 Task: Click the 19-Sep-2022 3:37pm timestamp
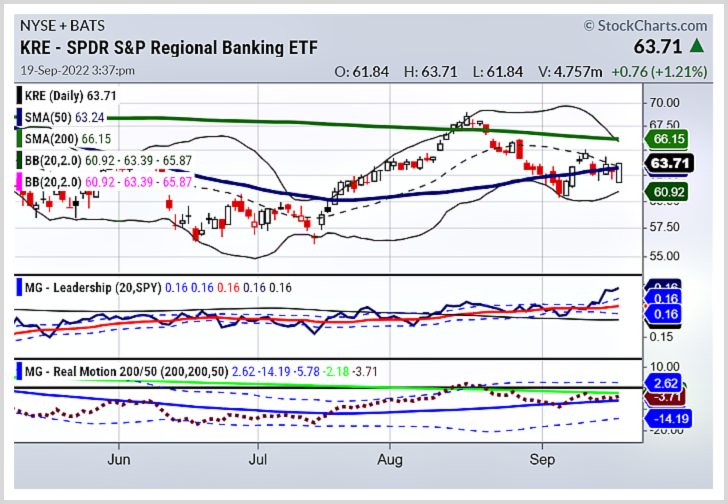[78, 71]
